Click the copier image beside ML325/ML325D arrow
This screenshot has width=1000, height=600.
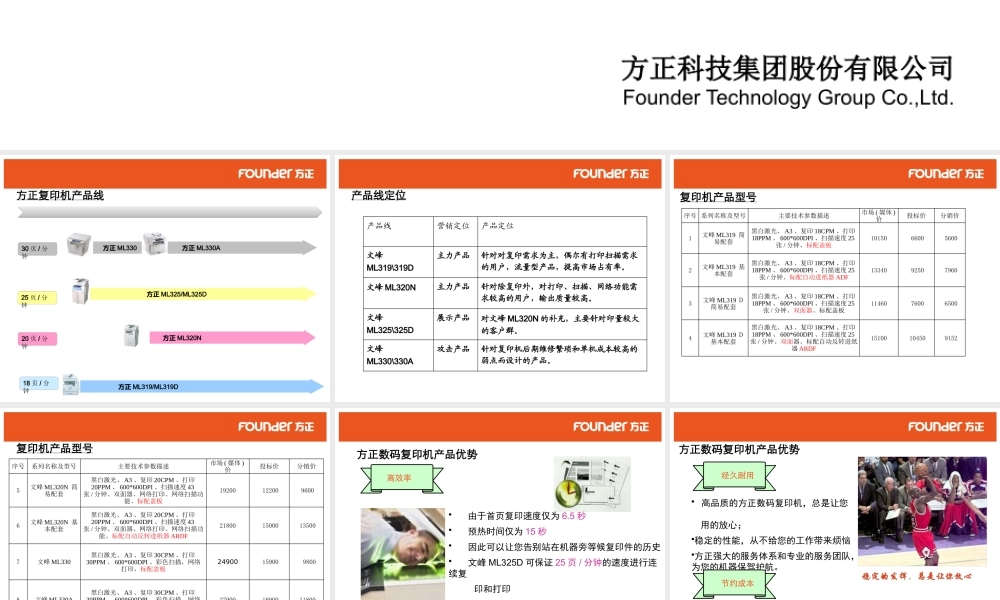click(x=80, y=291)
